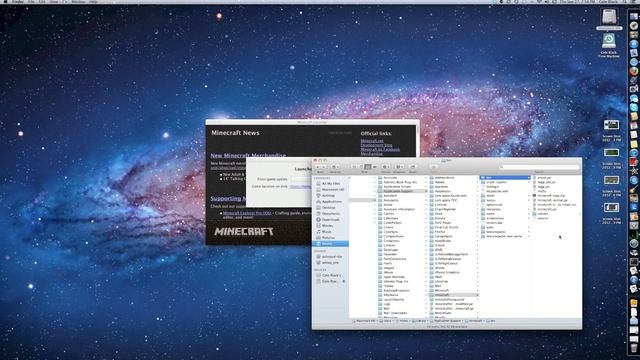Go forward in Finder toolbar
The width and height of the screenshot is (640, 360).
click(x=324, y=167)
